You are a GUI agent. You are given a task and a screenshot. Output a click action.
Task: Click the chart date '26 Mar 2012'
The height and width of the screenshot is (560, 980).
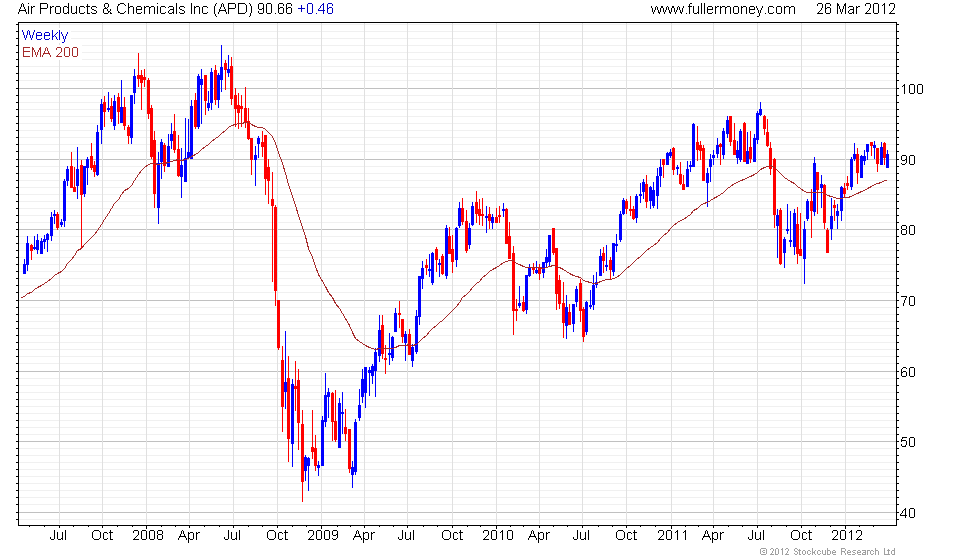[856, 9]
